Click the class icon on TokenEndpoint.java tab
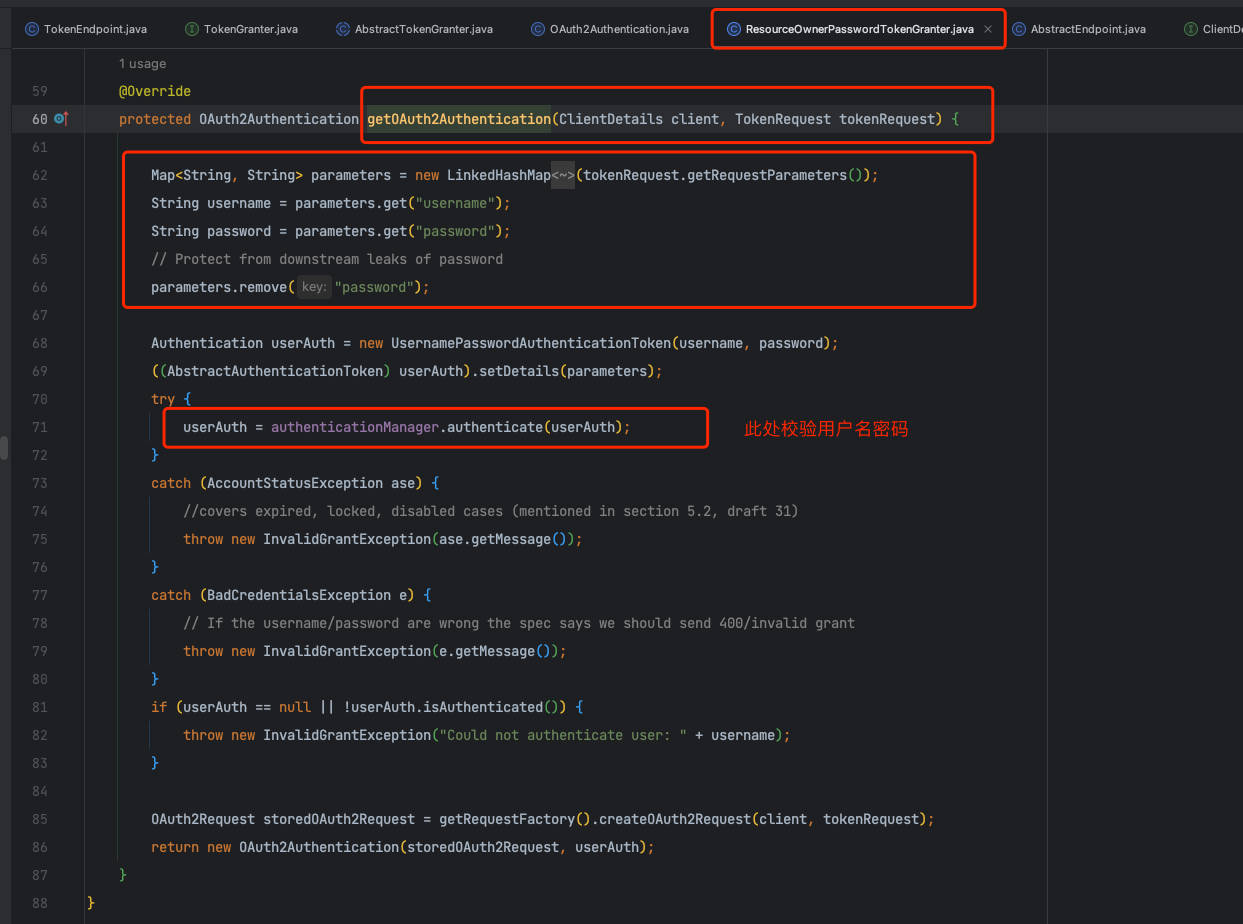 tap(32, 29)
